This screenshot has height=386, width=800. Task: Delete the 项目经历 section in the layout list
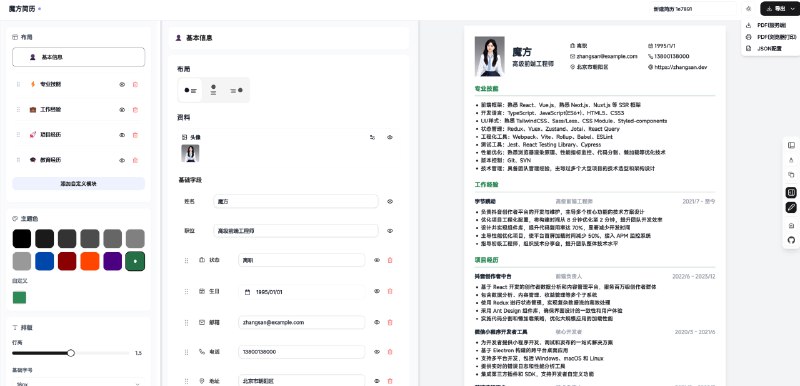click(x=135, y=135)
